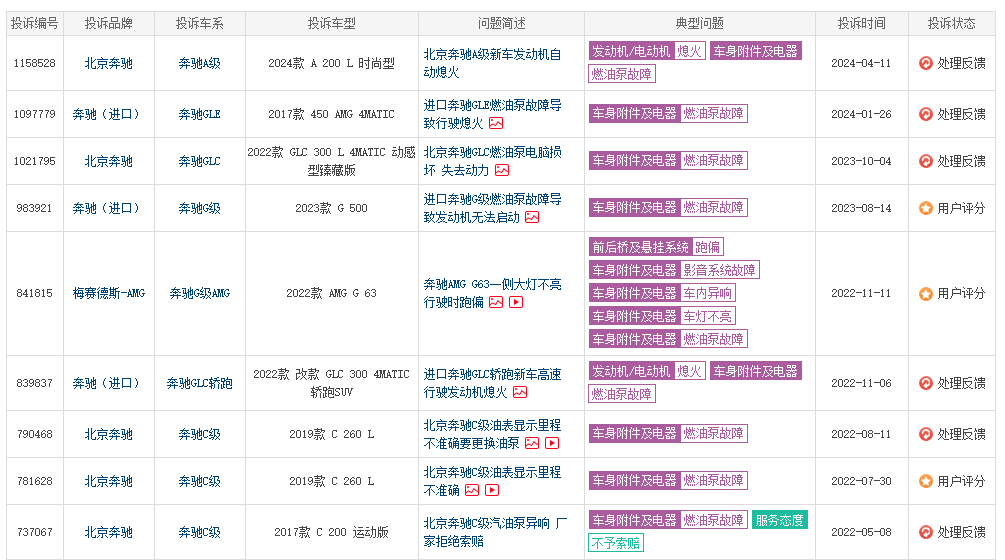Play video icon in complaint 790468 row

click(x=552, y=443)
